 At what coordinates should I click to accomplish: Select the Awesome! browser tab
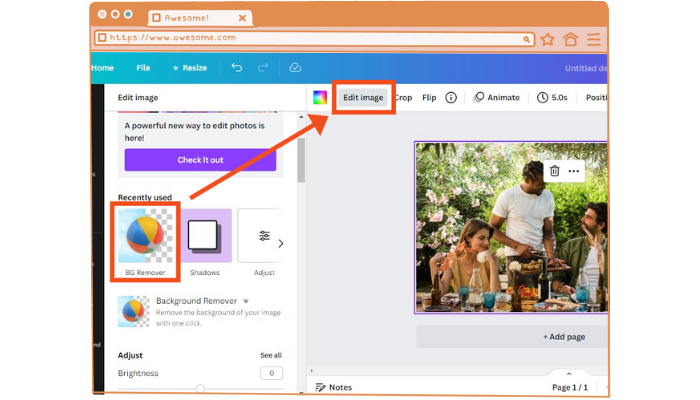(x=200, y=18)
